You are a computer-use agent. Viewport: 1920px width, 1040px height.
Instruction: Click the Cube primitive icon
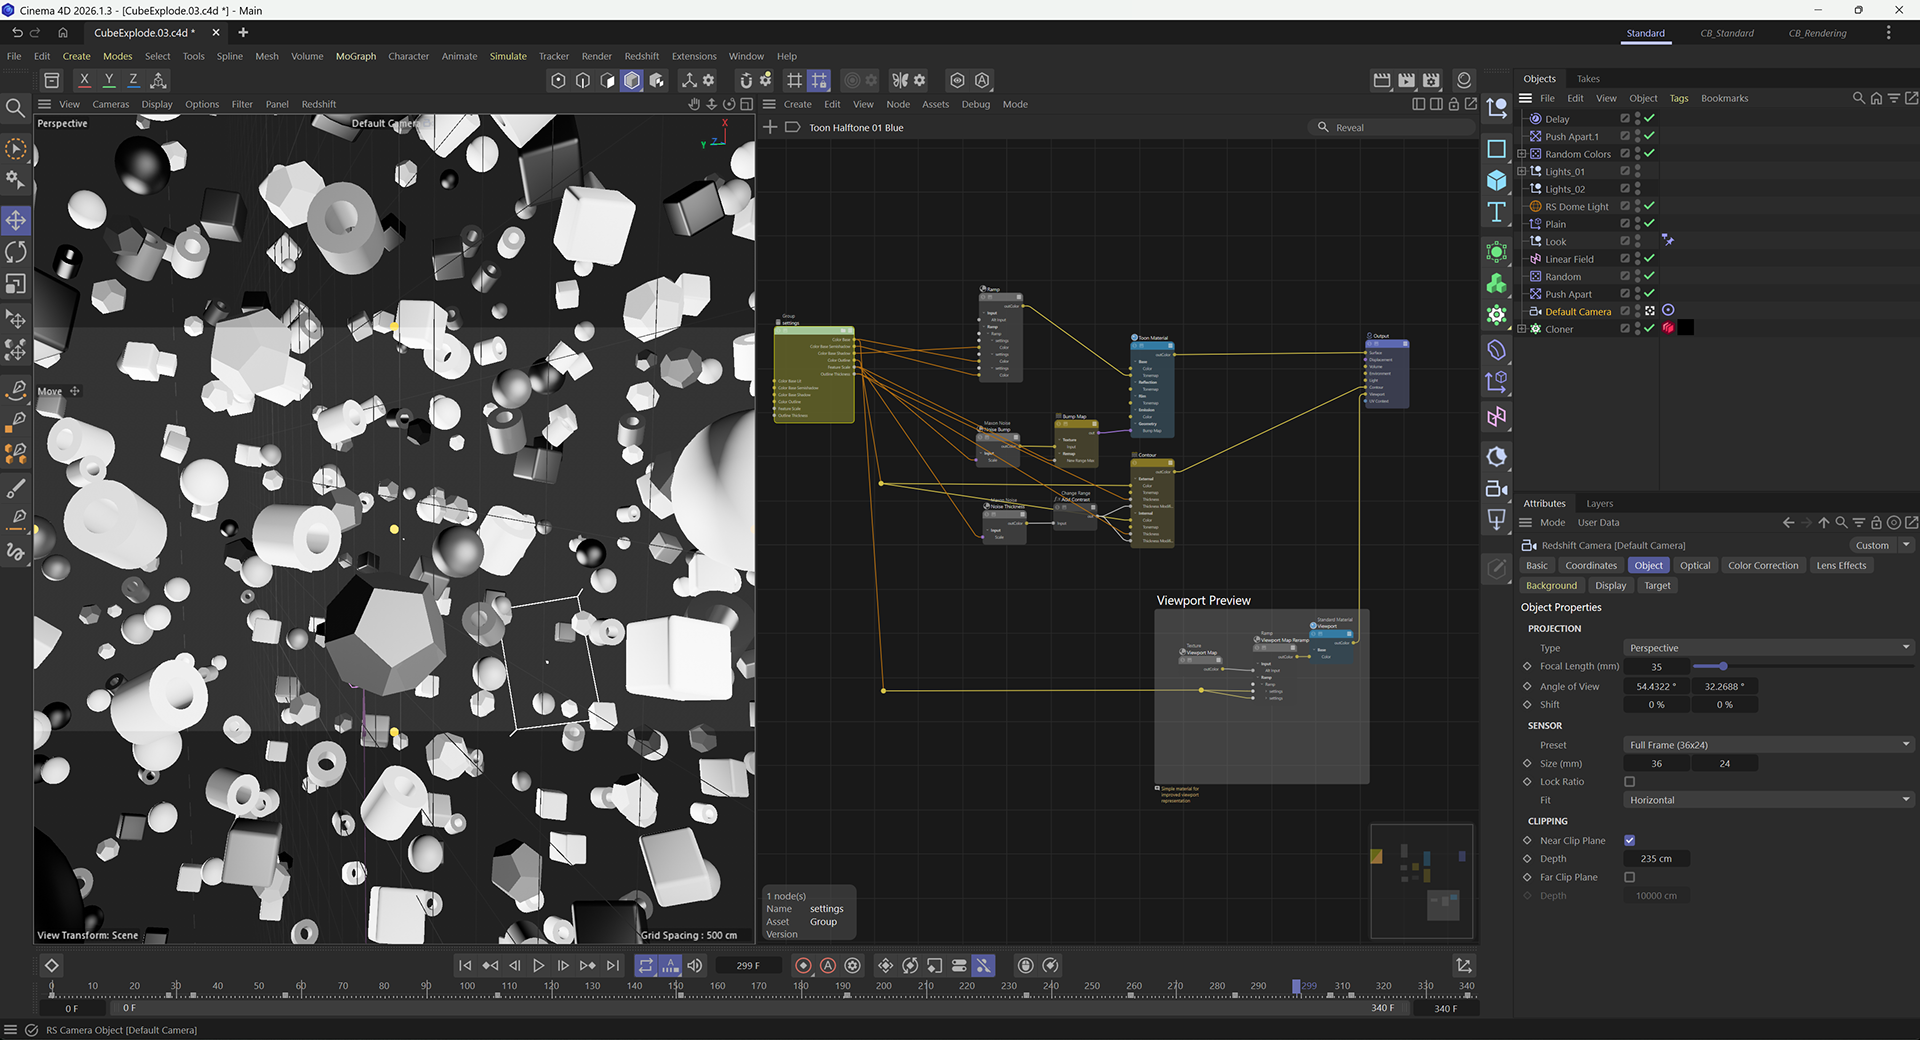click(x=1496, y=180)
